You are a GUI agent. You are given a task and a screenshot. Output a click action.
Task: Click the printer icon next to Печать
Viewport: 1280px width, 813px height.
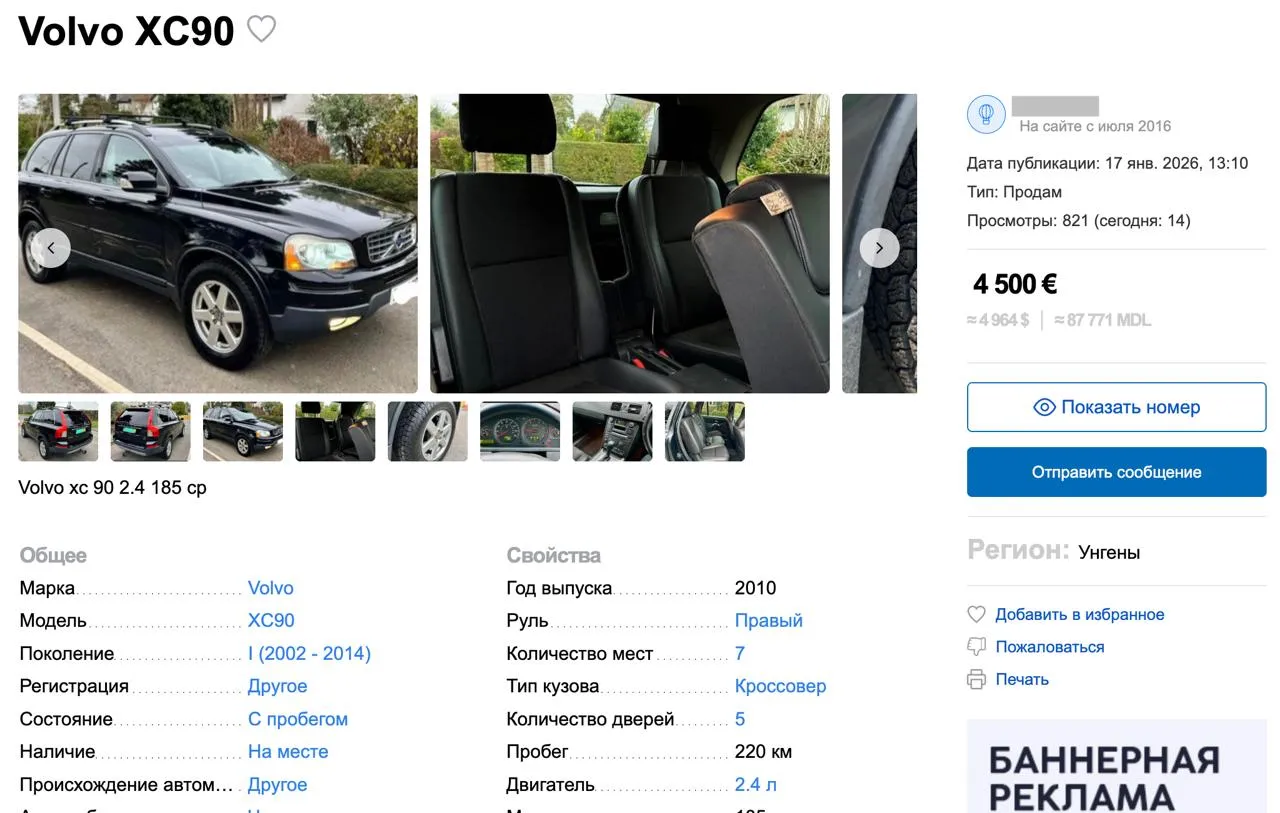pos(977,680)
